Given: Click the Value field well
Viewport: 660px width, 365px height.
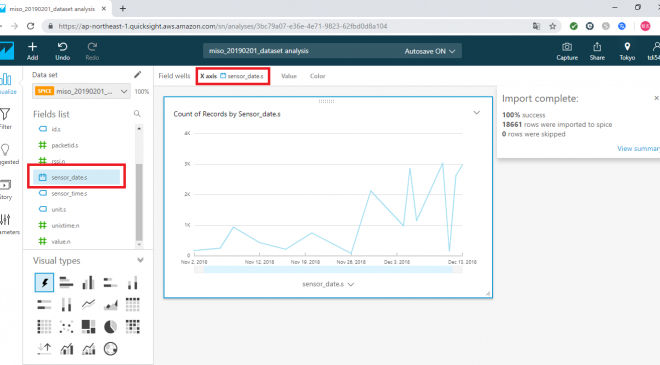Looking at the screenshot, I should pyautogui.click(x=289, y=76).
